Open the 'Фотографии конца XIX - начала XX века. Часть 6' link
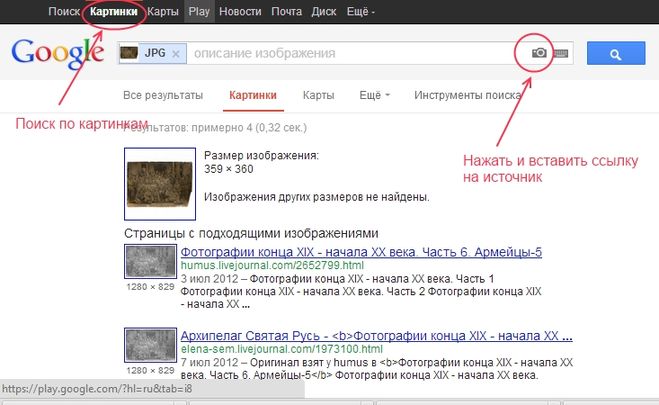This screenshot has width=659, height=405. click(x=361, y=252)
